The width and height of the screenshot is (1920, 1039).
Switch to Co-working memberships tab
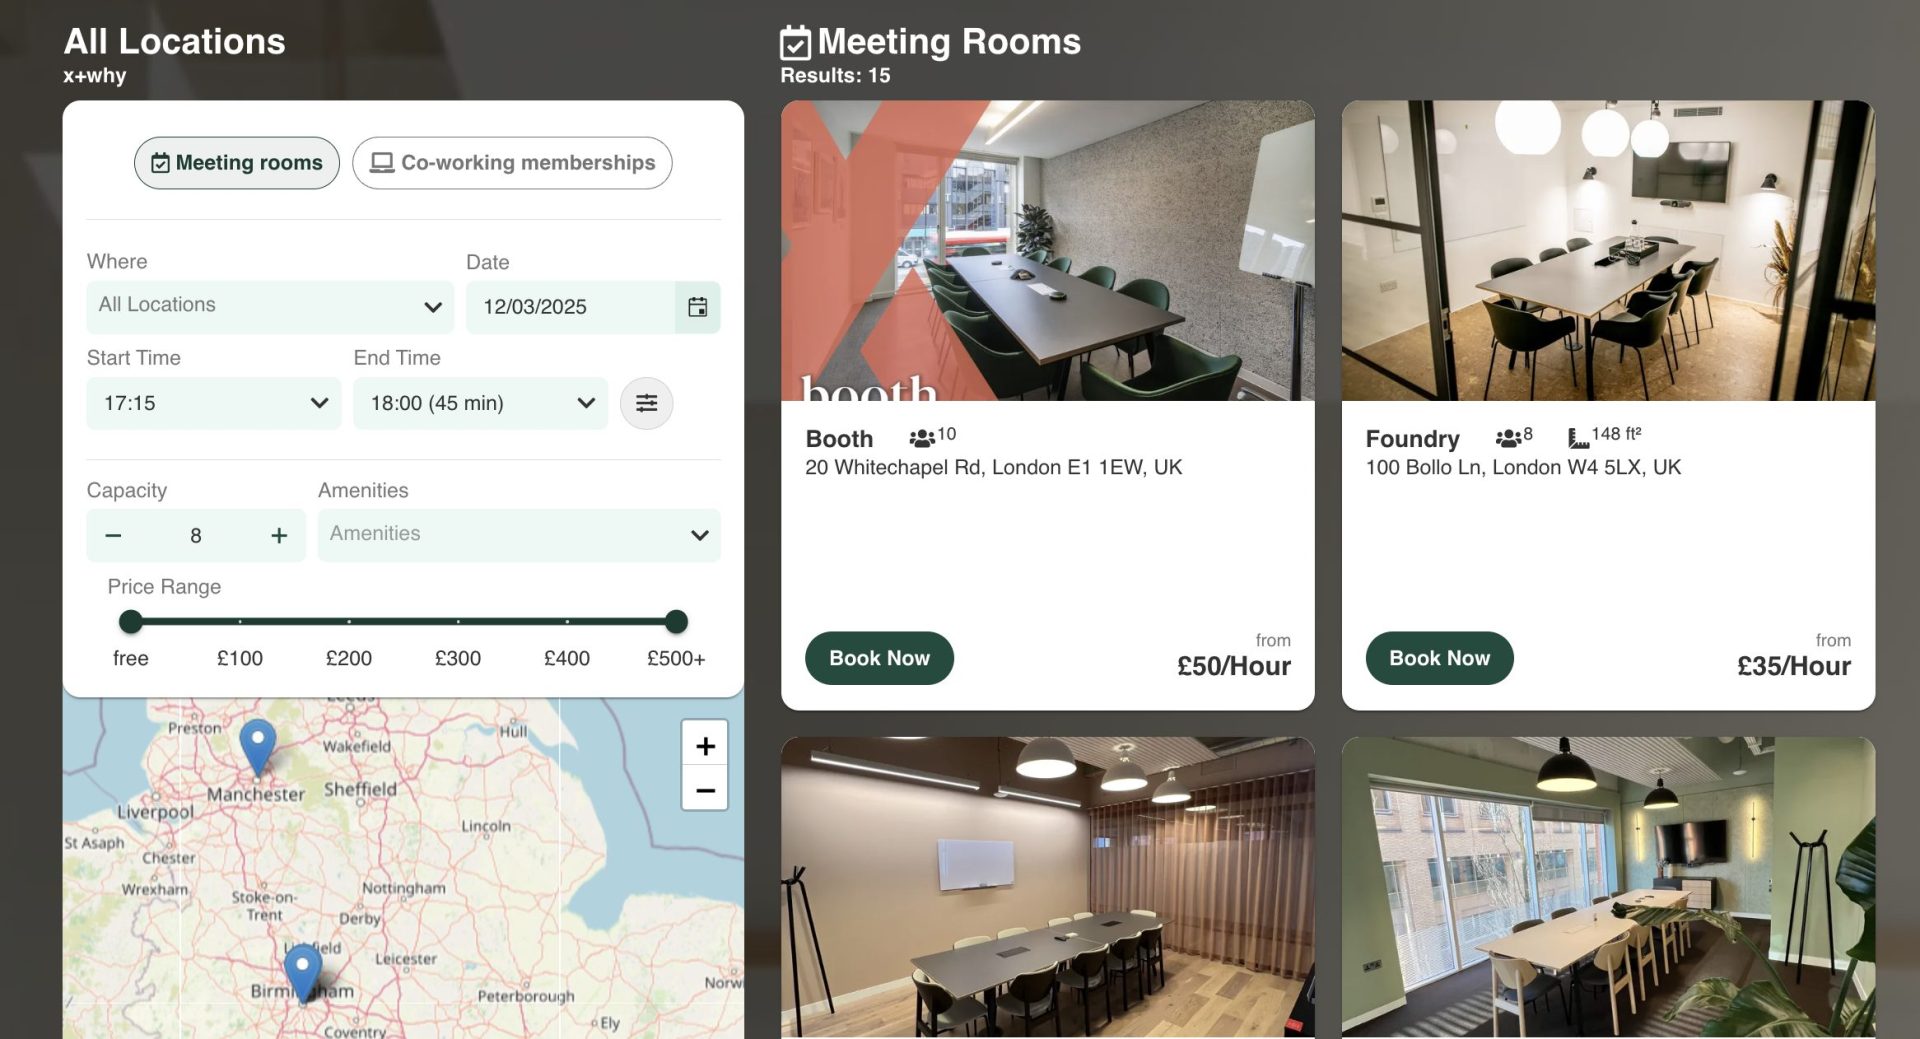coord(512,163)
